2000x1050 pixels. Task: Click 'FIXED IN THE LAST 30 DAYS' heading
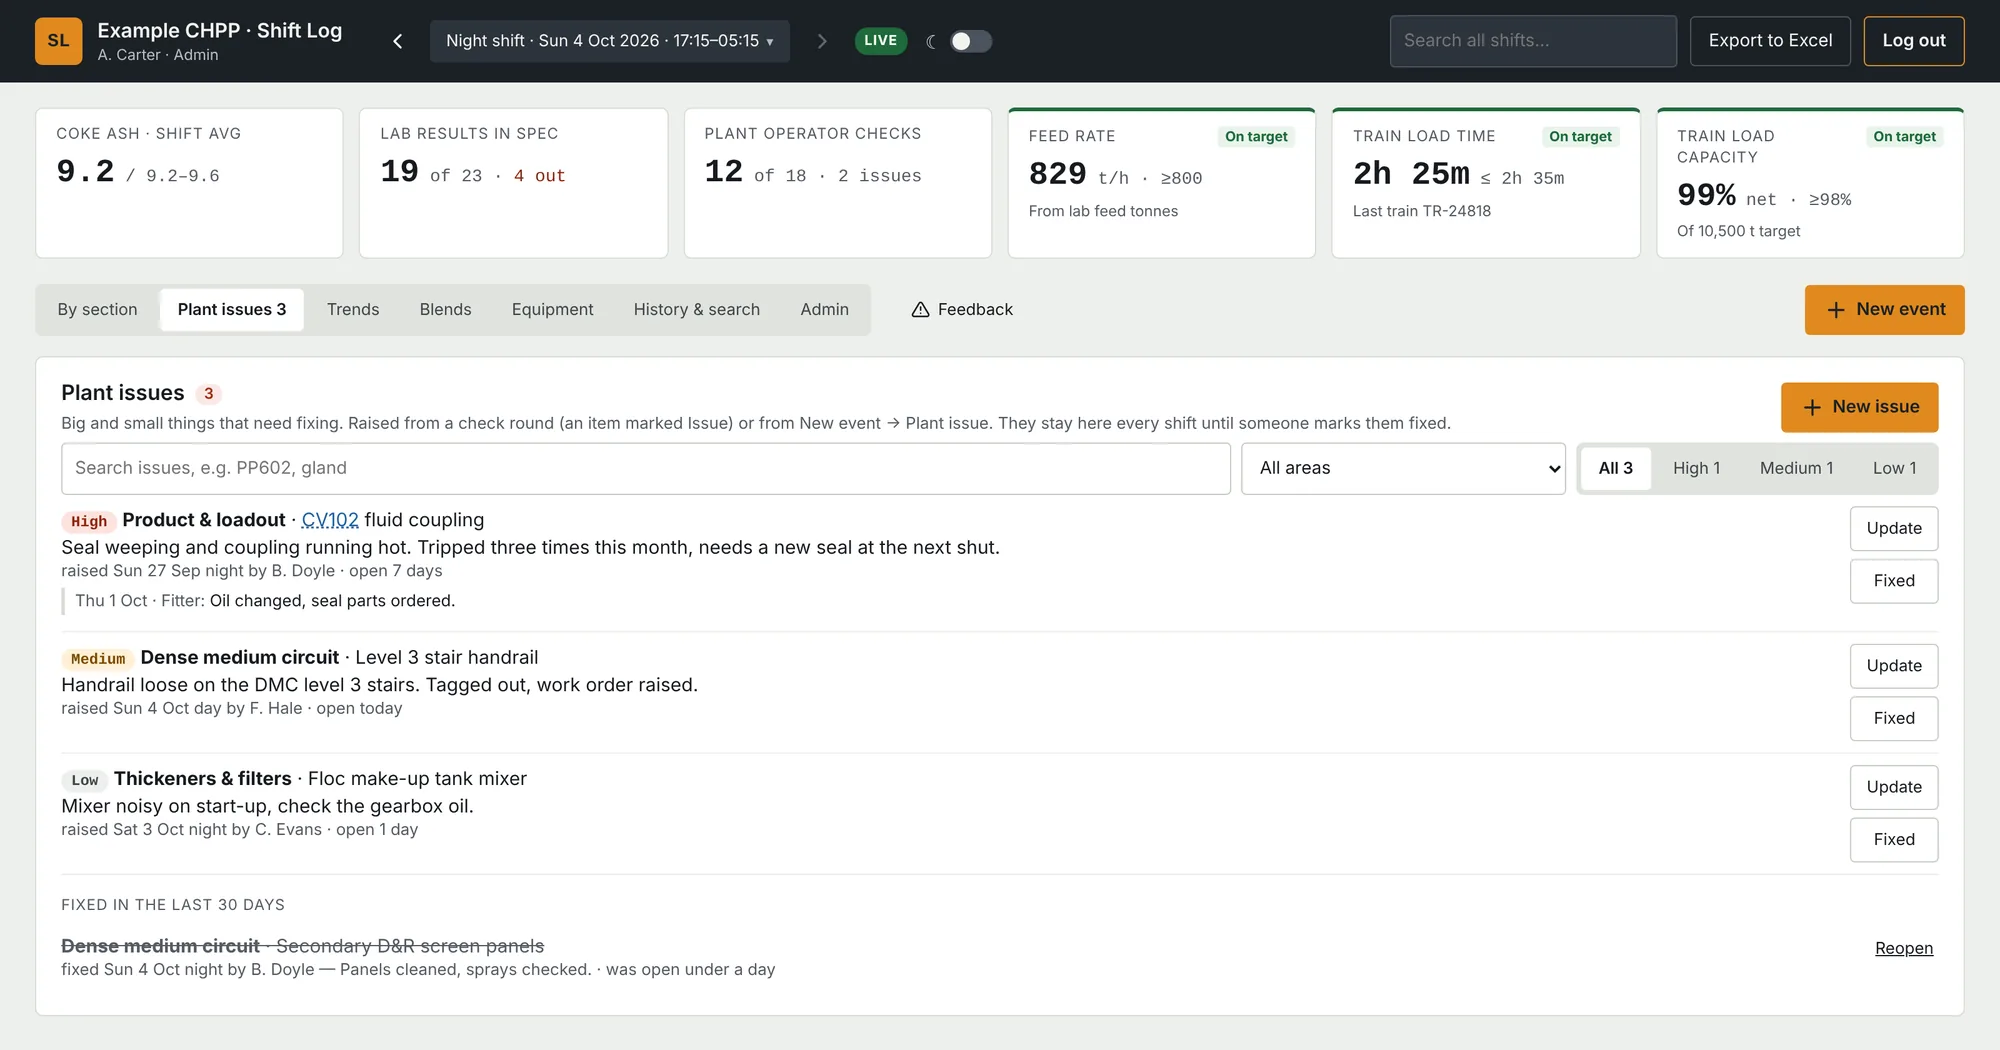173,905
